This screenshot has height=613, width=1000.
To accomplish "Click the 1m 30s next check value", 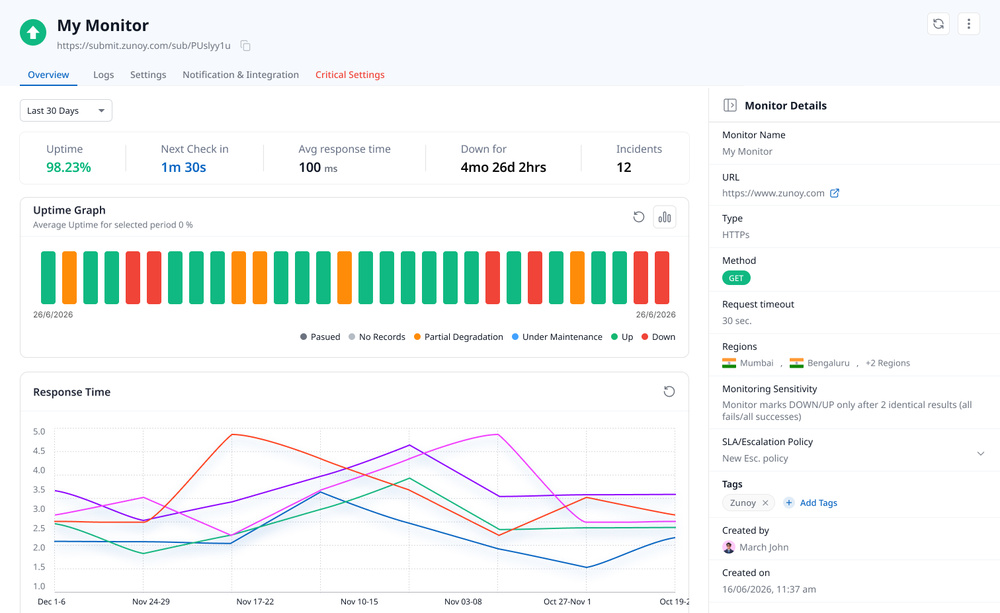I will point(183,167).
